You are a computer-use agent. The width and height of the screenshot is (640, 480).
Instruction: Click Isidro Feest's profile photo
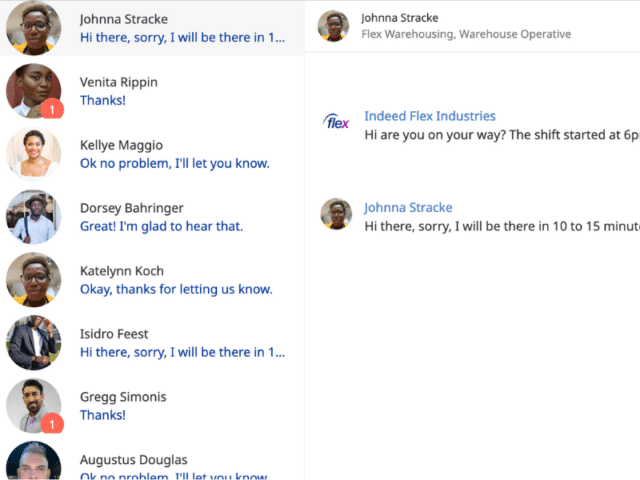33,343
